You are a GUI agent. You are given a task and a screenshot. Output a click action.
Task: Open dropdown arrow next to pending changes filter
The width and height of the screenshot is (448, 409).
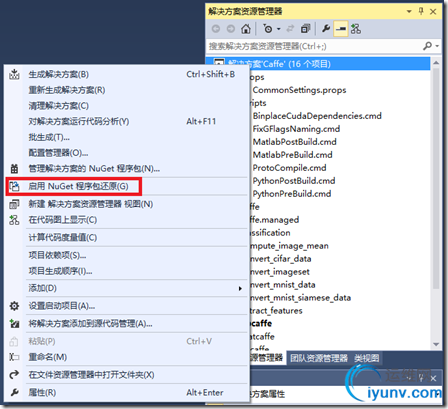click(x=279, y=29)
